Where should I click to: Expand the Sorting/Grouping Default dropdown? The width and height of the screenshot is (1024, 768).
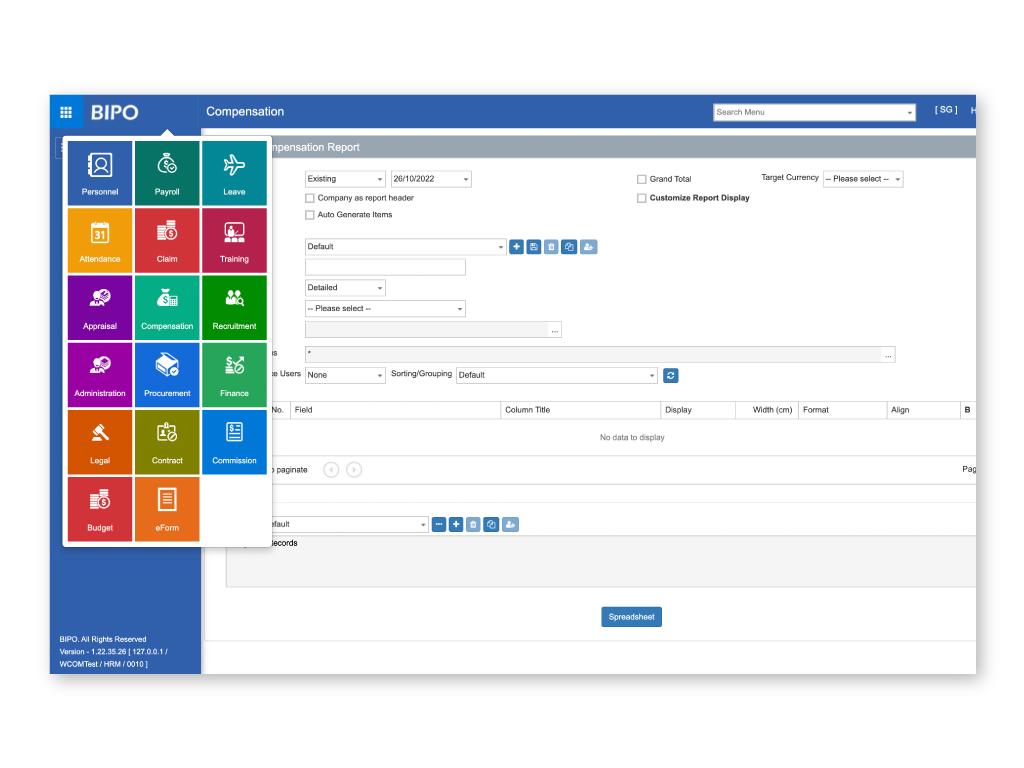coord(556,375)
